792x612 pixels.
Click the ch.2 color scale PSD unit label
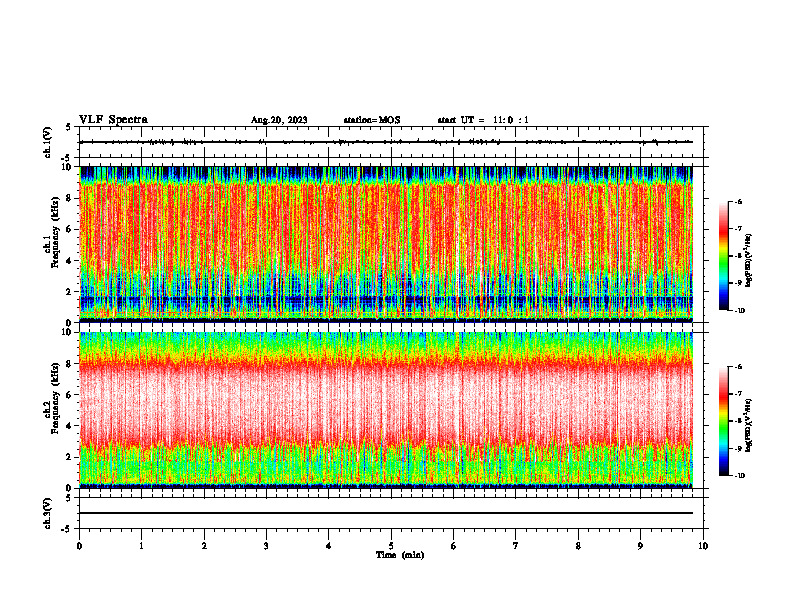pyautogui.click(x=749, y=426)
